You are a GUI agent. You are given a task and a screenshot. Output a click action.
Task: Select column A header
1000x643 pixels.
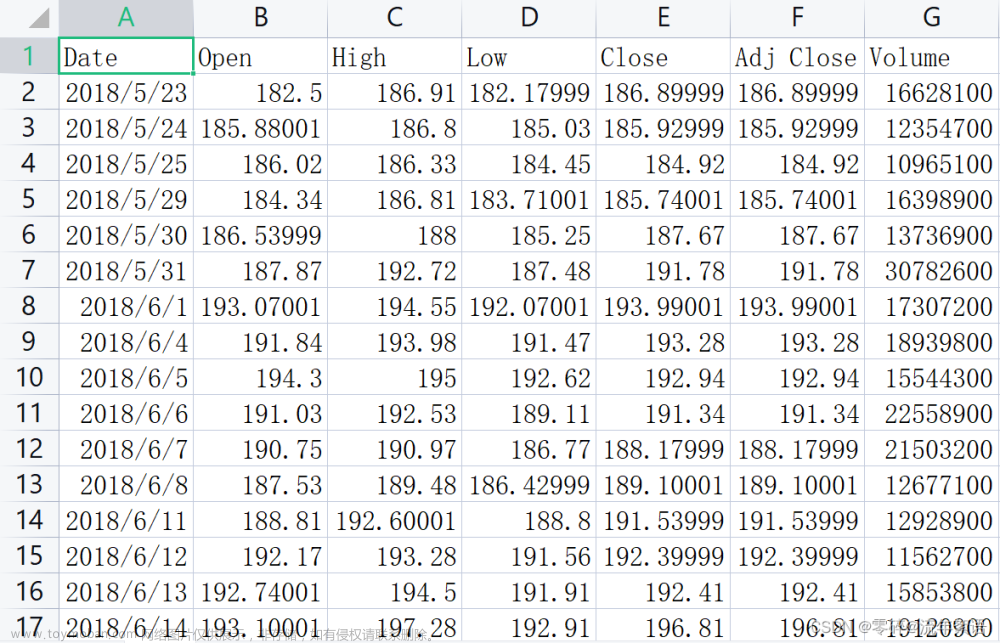[126, 18]
